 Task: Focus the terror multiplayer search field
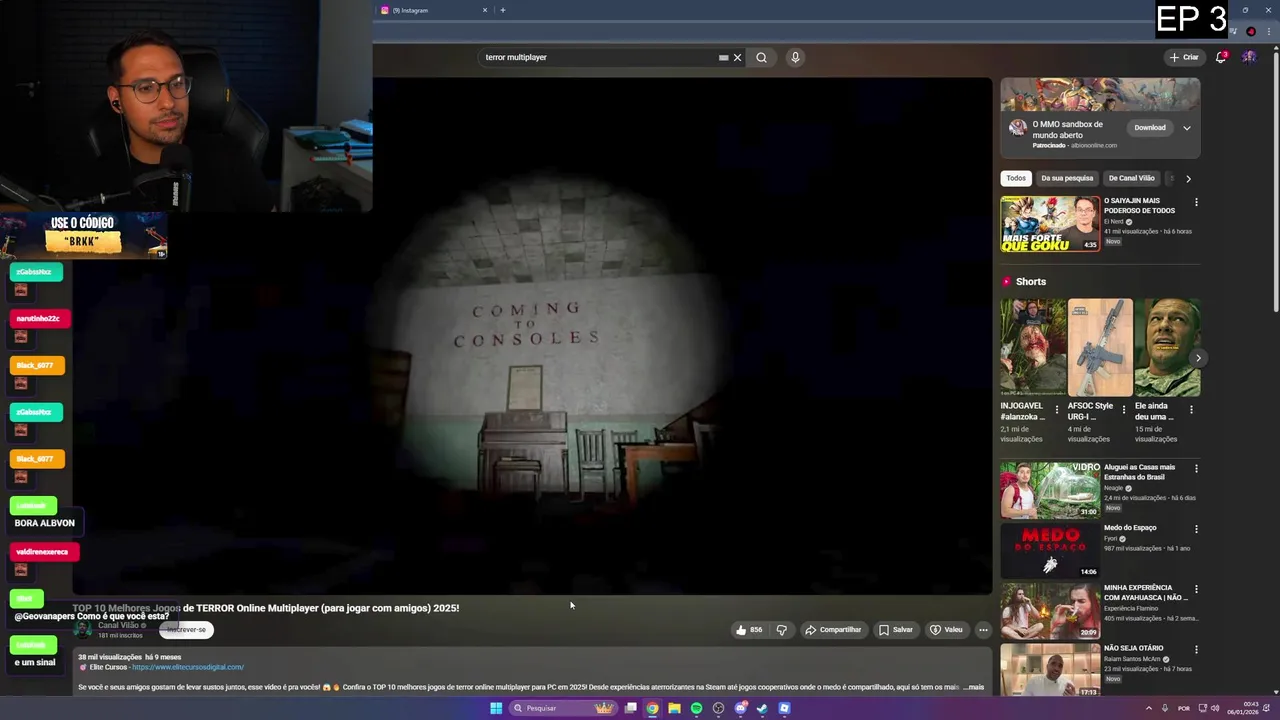600,57
